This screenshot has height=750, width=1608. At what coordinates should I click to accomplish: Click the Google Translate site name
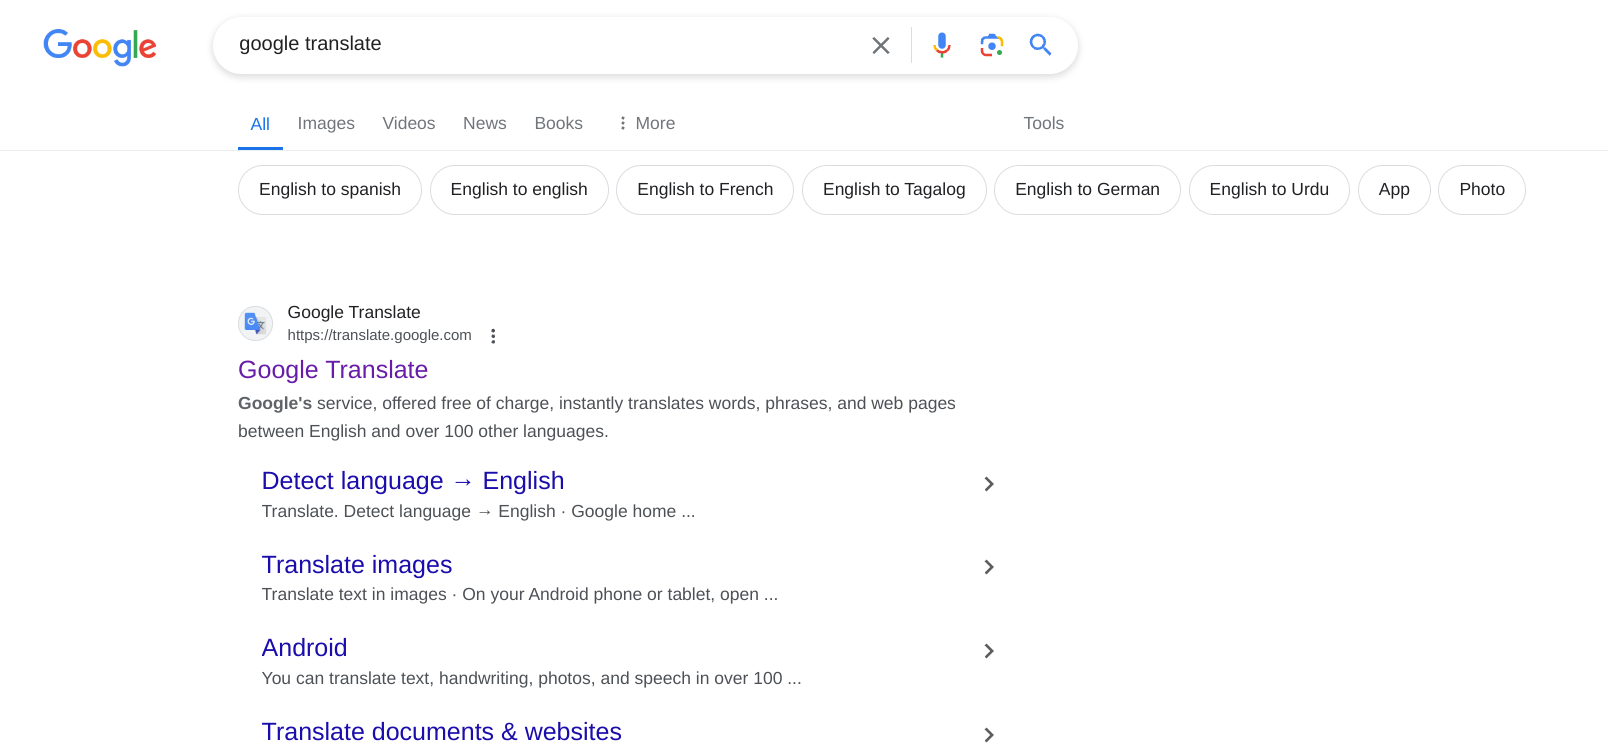pyautogui.click(x=354, y=312)
